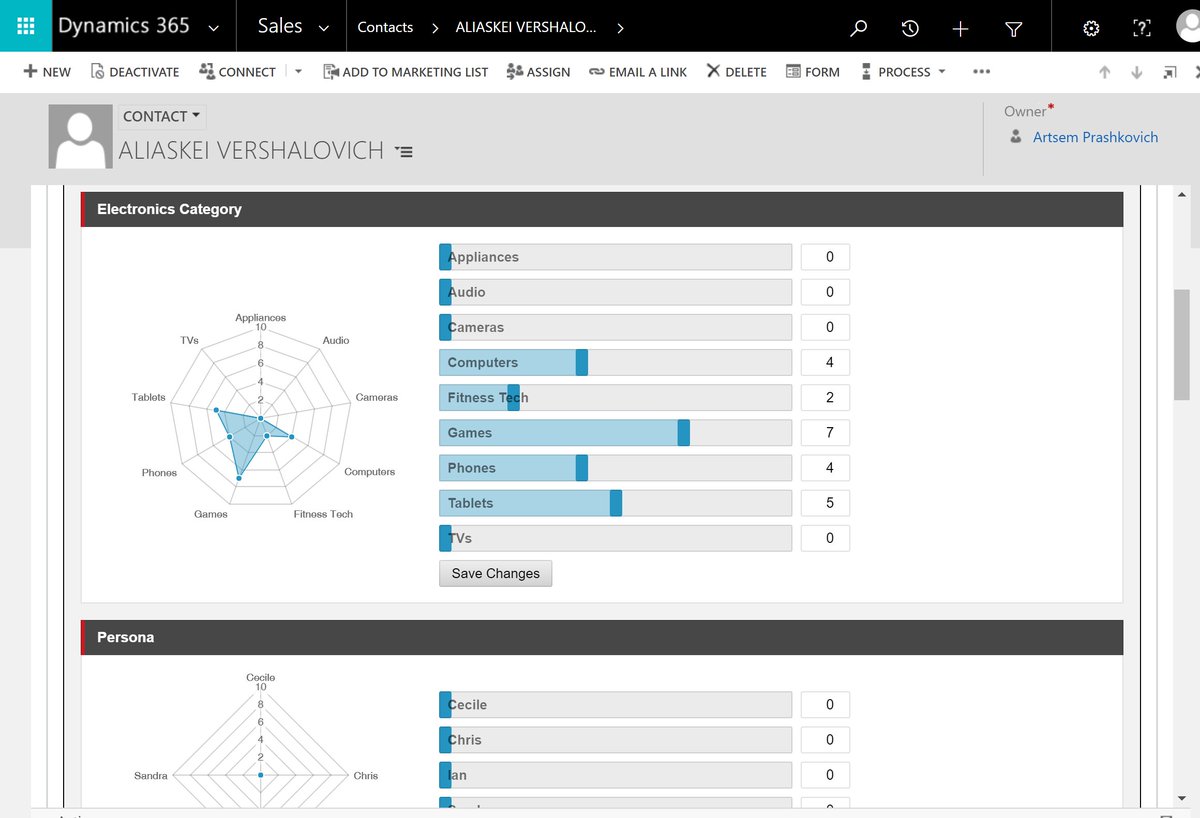The height and width of the screenshot is (818, 1200).
Task: Click the Computers value field showing 4
Action: [x=825, y=362]
